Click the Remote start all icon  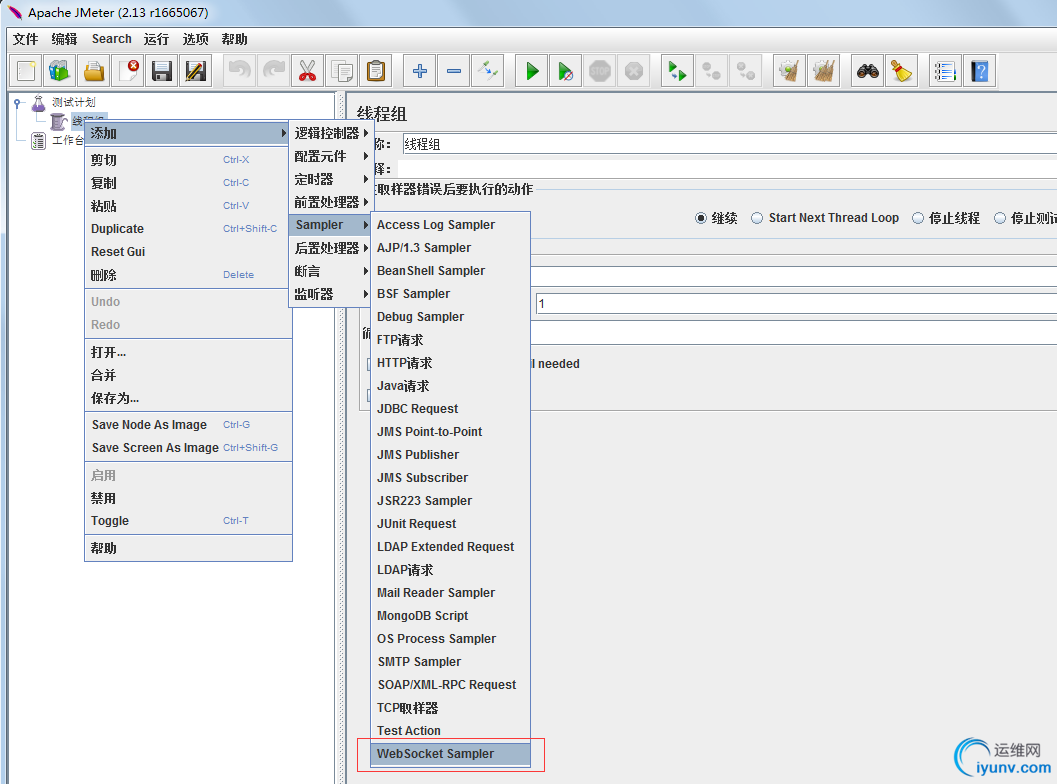click(x=677, y=71)
